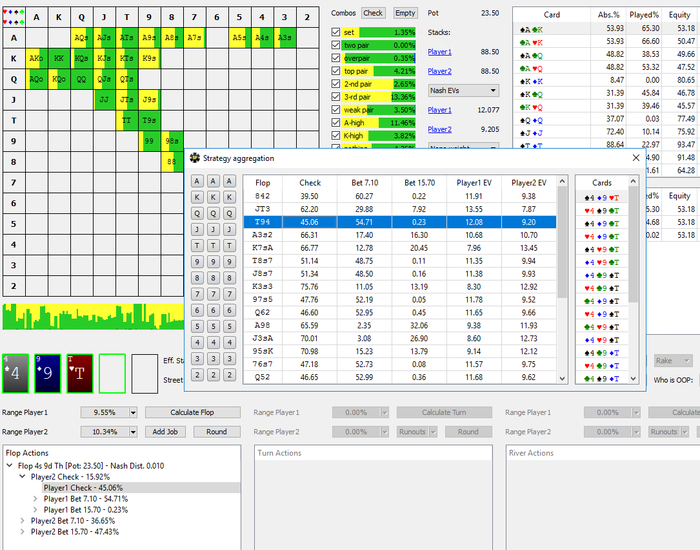Click the Q key in the third card column
Viewport: 700px width, 550px height.
click(x=229, y=213)
